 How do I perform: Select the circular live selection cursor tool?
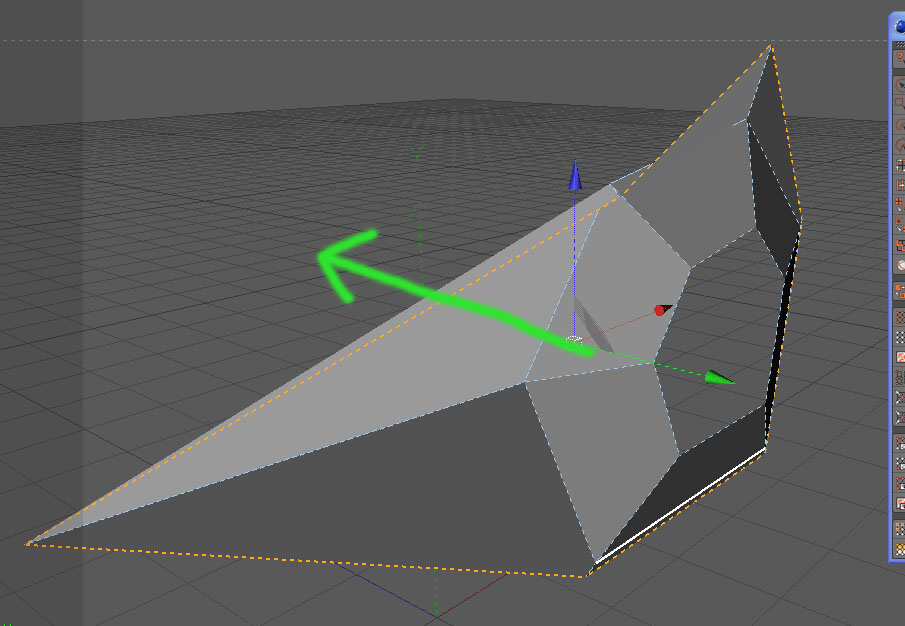[900, 85]
